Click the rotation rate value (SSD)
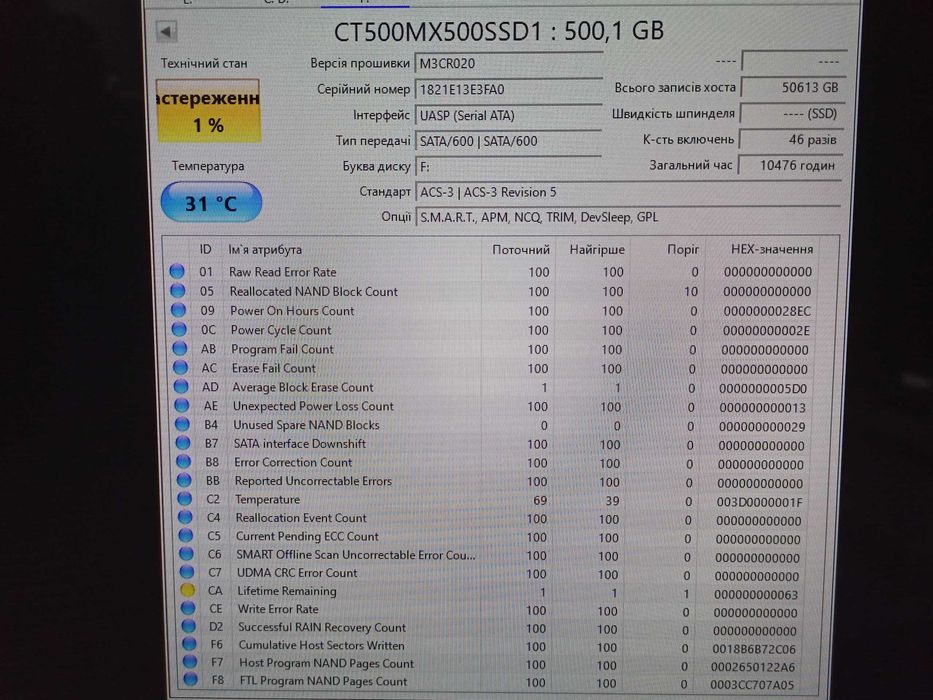The width and height of the screenshot is (933, 700). coord(792,114)
